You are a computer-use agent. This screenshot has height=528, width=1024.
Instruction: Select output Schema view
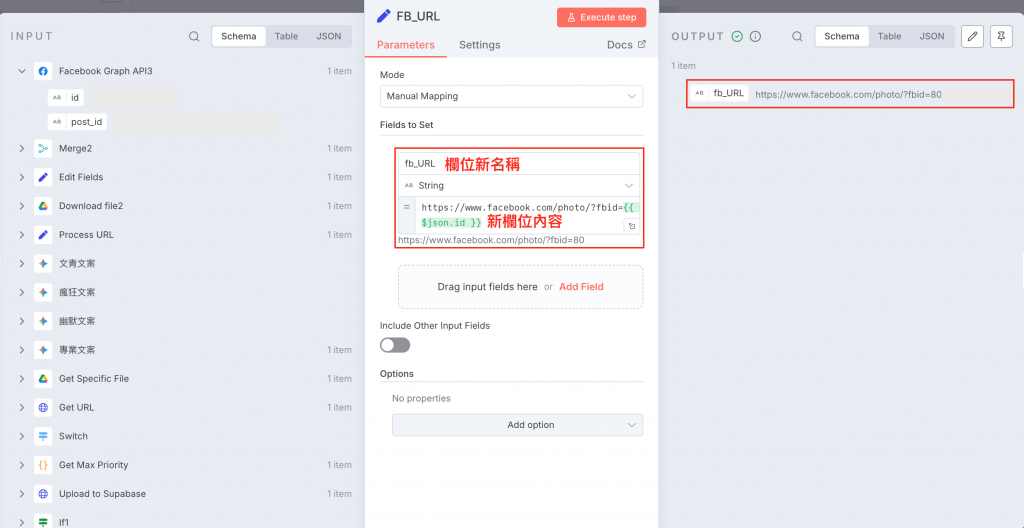(x=842, y=37)
